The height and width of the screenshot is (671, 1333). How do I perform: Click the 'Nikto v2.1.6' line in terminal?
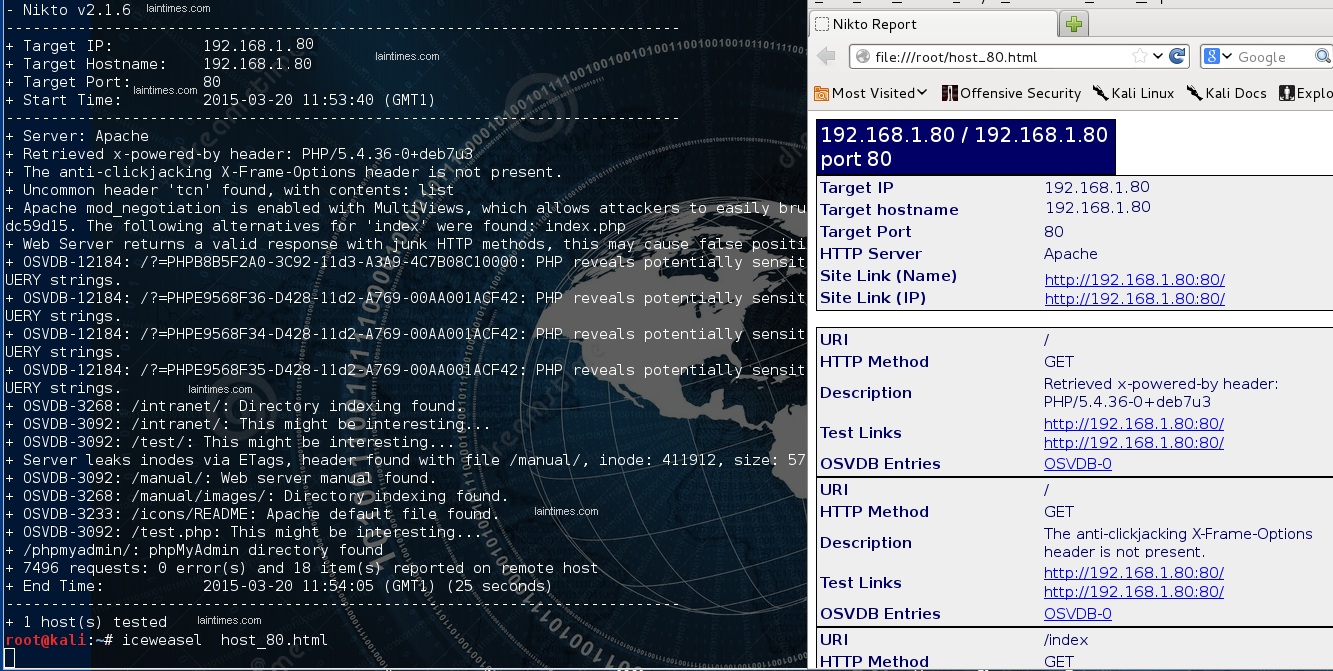[x=69, y=10]
